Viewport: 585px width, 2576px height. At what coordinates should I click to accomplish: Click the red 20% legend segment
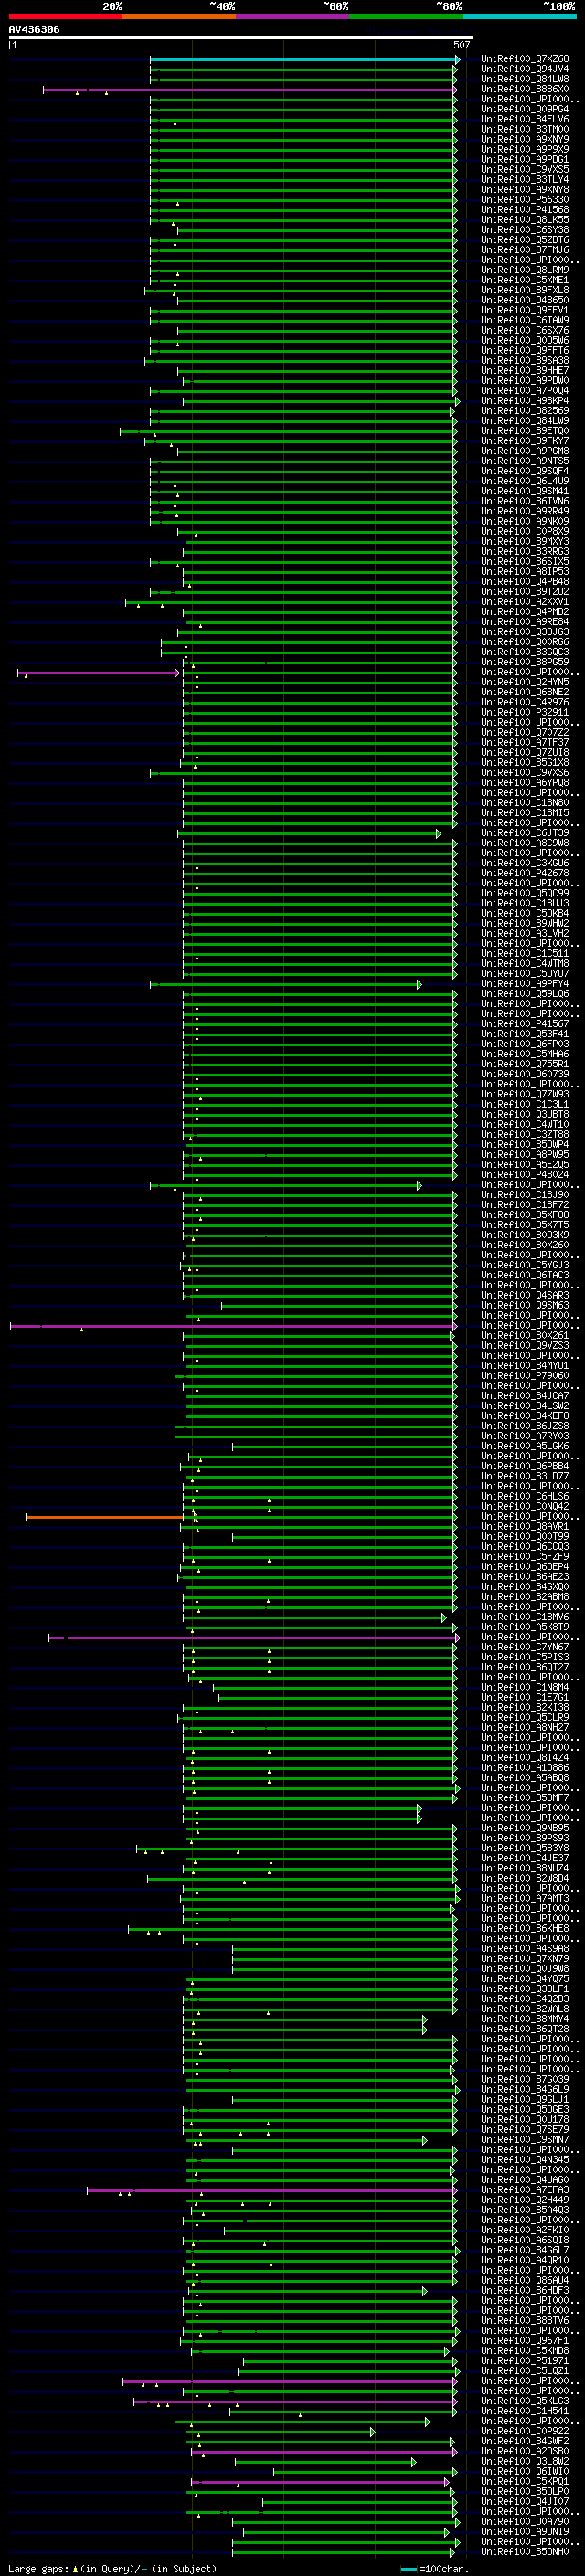coord(65,17)
